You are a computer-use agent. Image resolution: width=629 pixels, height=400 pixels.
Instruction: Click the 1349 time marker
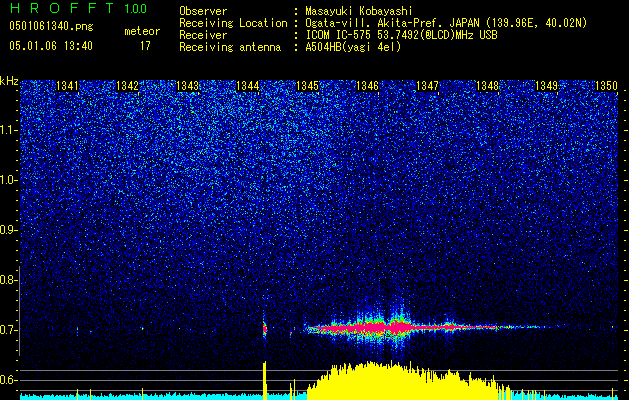547,86
